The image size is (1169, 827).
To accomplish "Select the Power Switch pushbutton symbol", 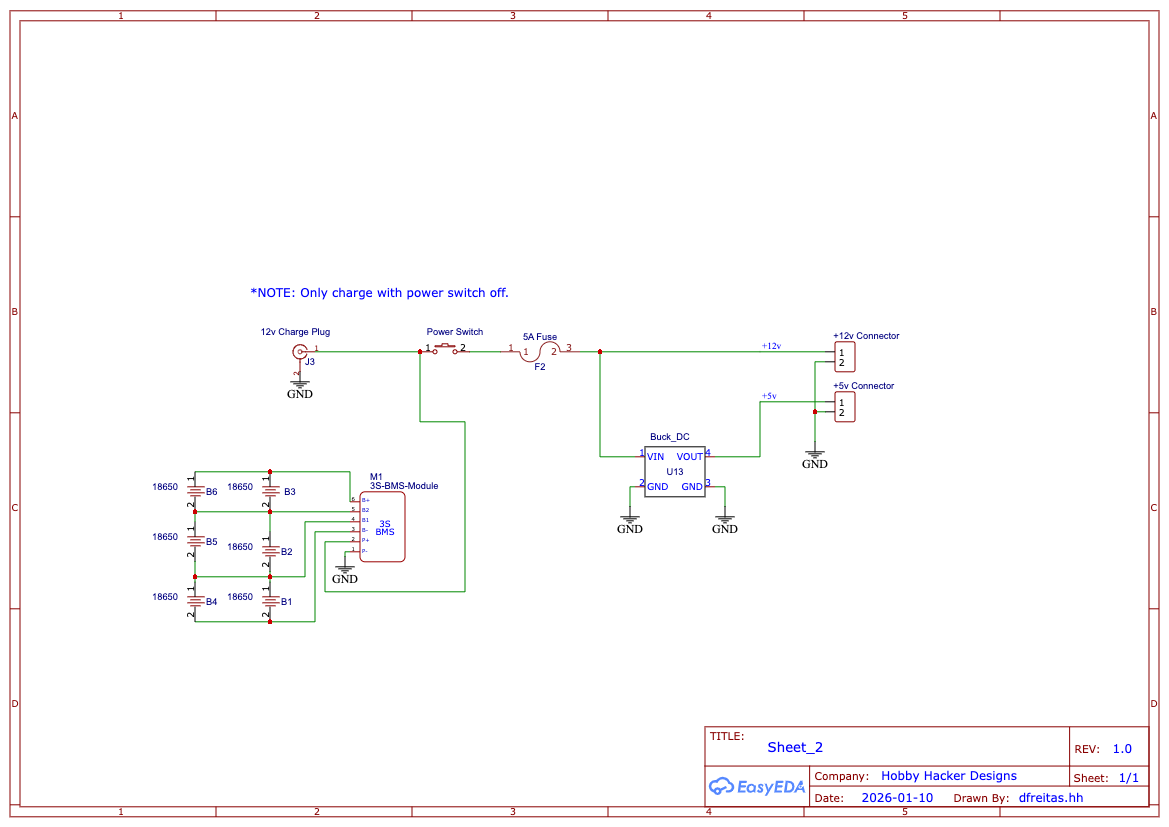I will point(446,348).
